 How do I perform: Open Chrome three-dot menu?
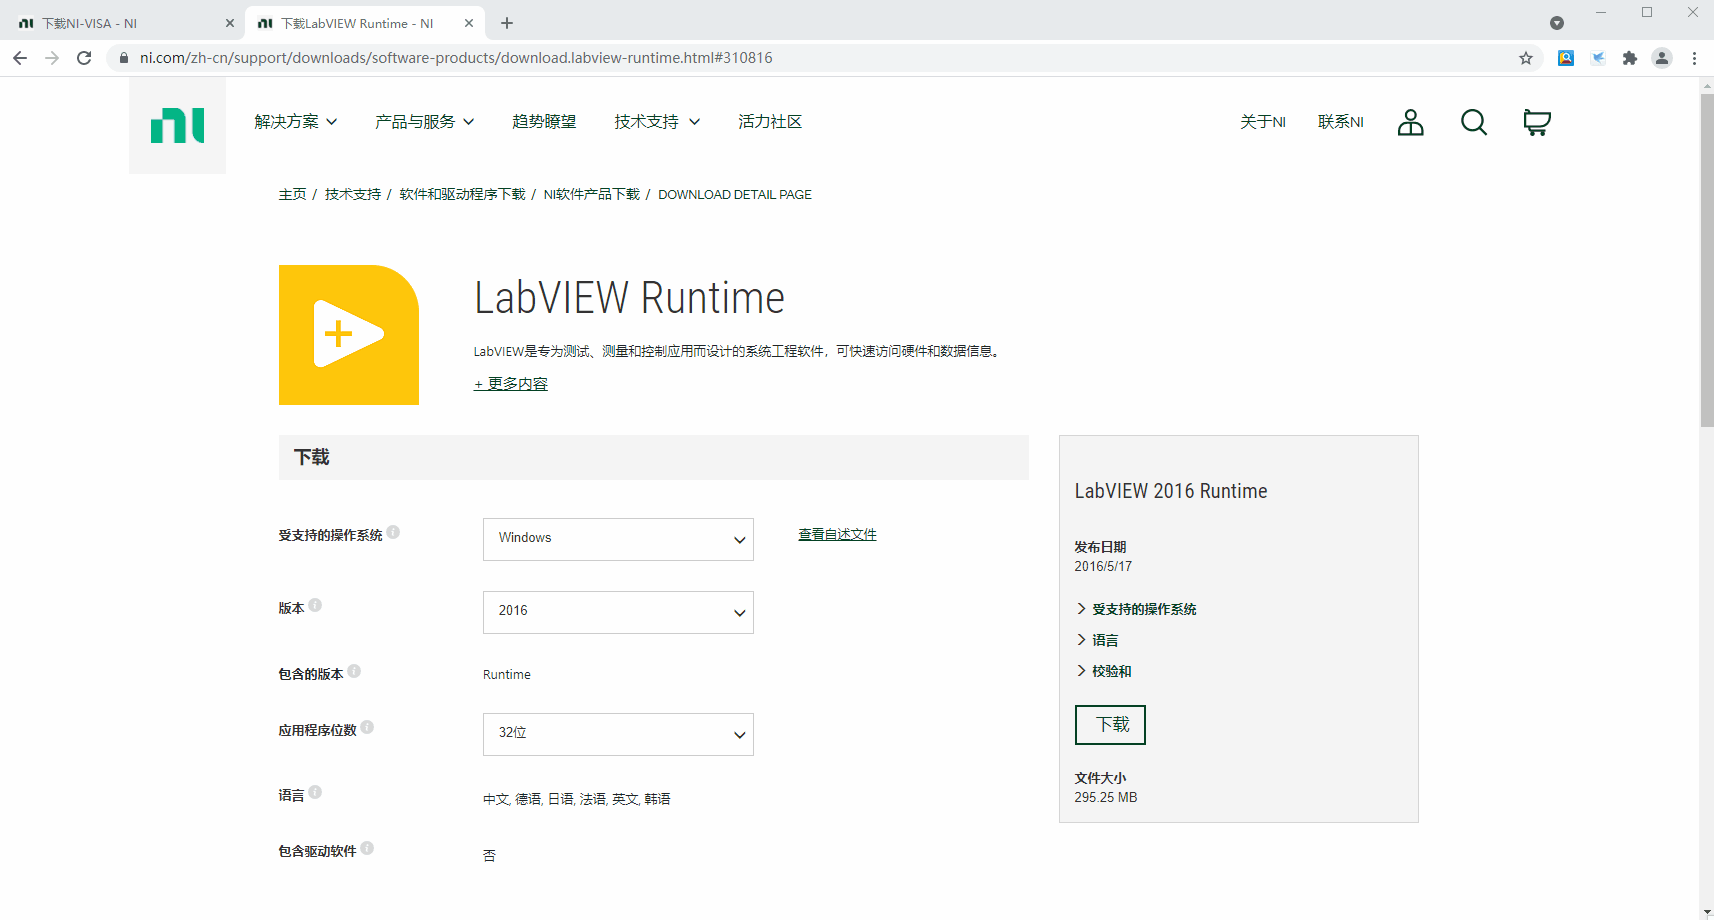click(1694, 58)
